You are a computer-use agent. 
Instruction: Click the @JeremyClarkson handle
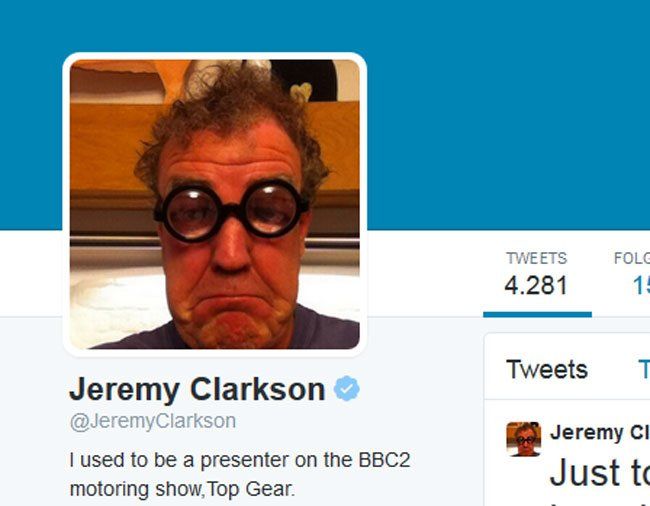(x=153, y=421)
